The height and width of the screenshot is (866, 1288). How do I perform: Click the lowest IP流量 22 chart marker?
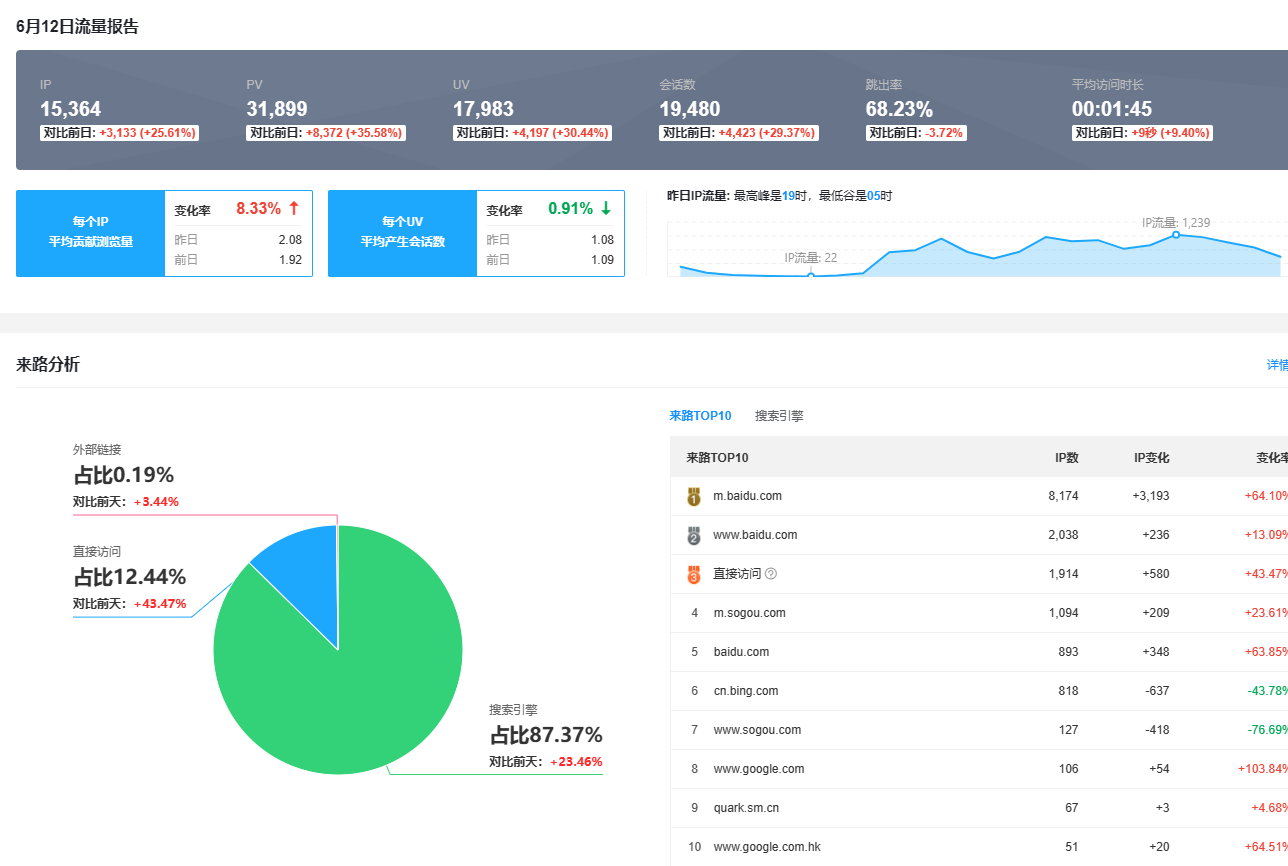coord(811,275)
